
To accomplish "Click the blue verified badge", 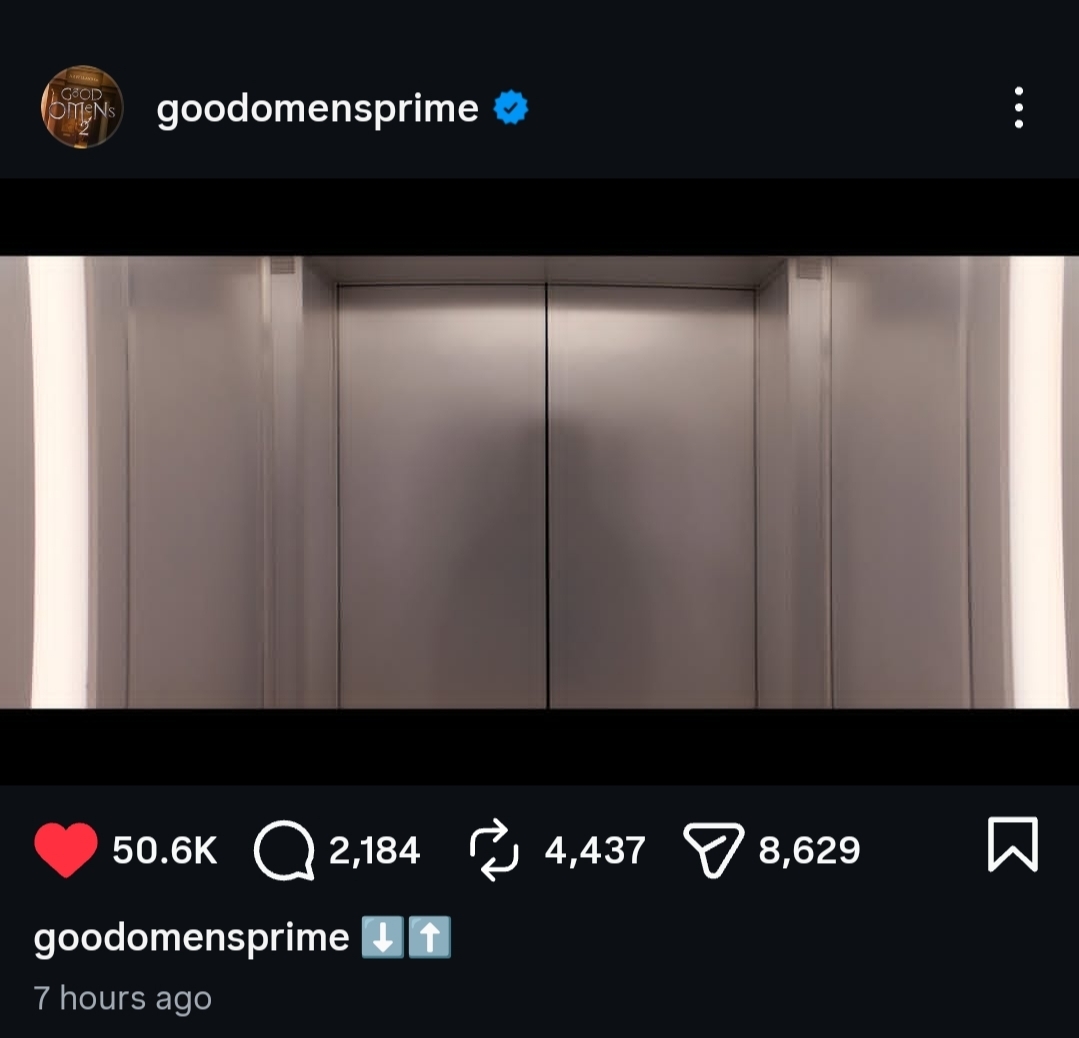I will click(511, 108).
